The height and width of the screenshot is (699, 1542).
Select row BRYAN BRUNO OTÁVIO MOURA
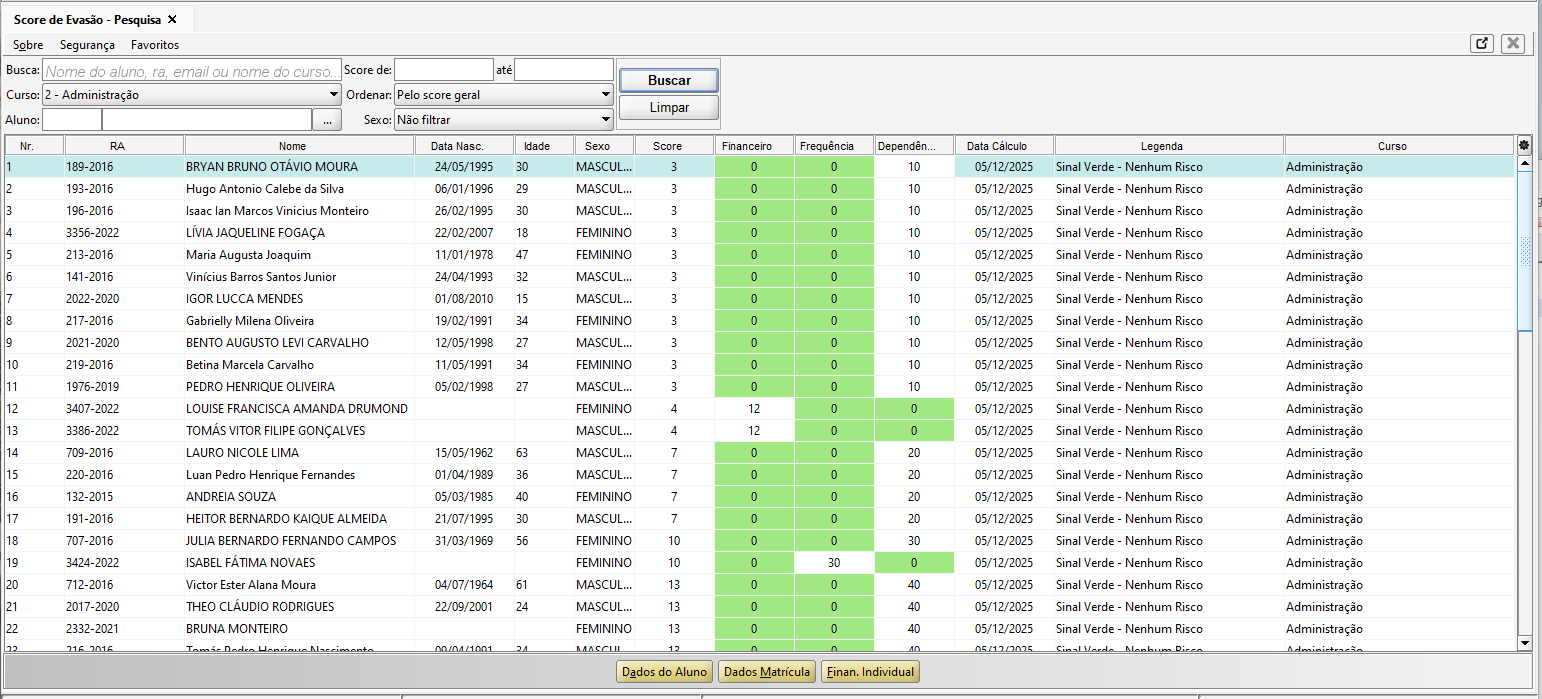click(x=760, y=167)
